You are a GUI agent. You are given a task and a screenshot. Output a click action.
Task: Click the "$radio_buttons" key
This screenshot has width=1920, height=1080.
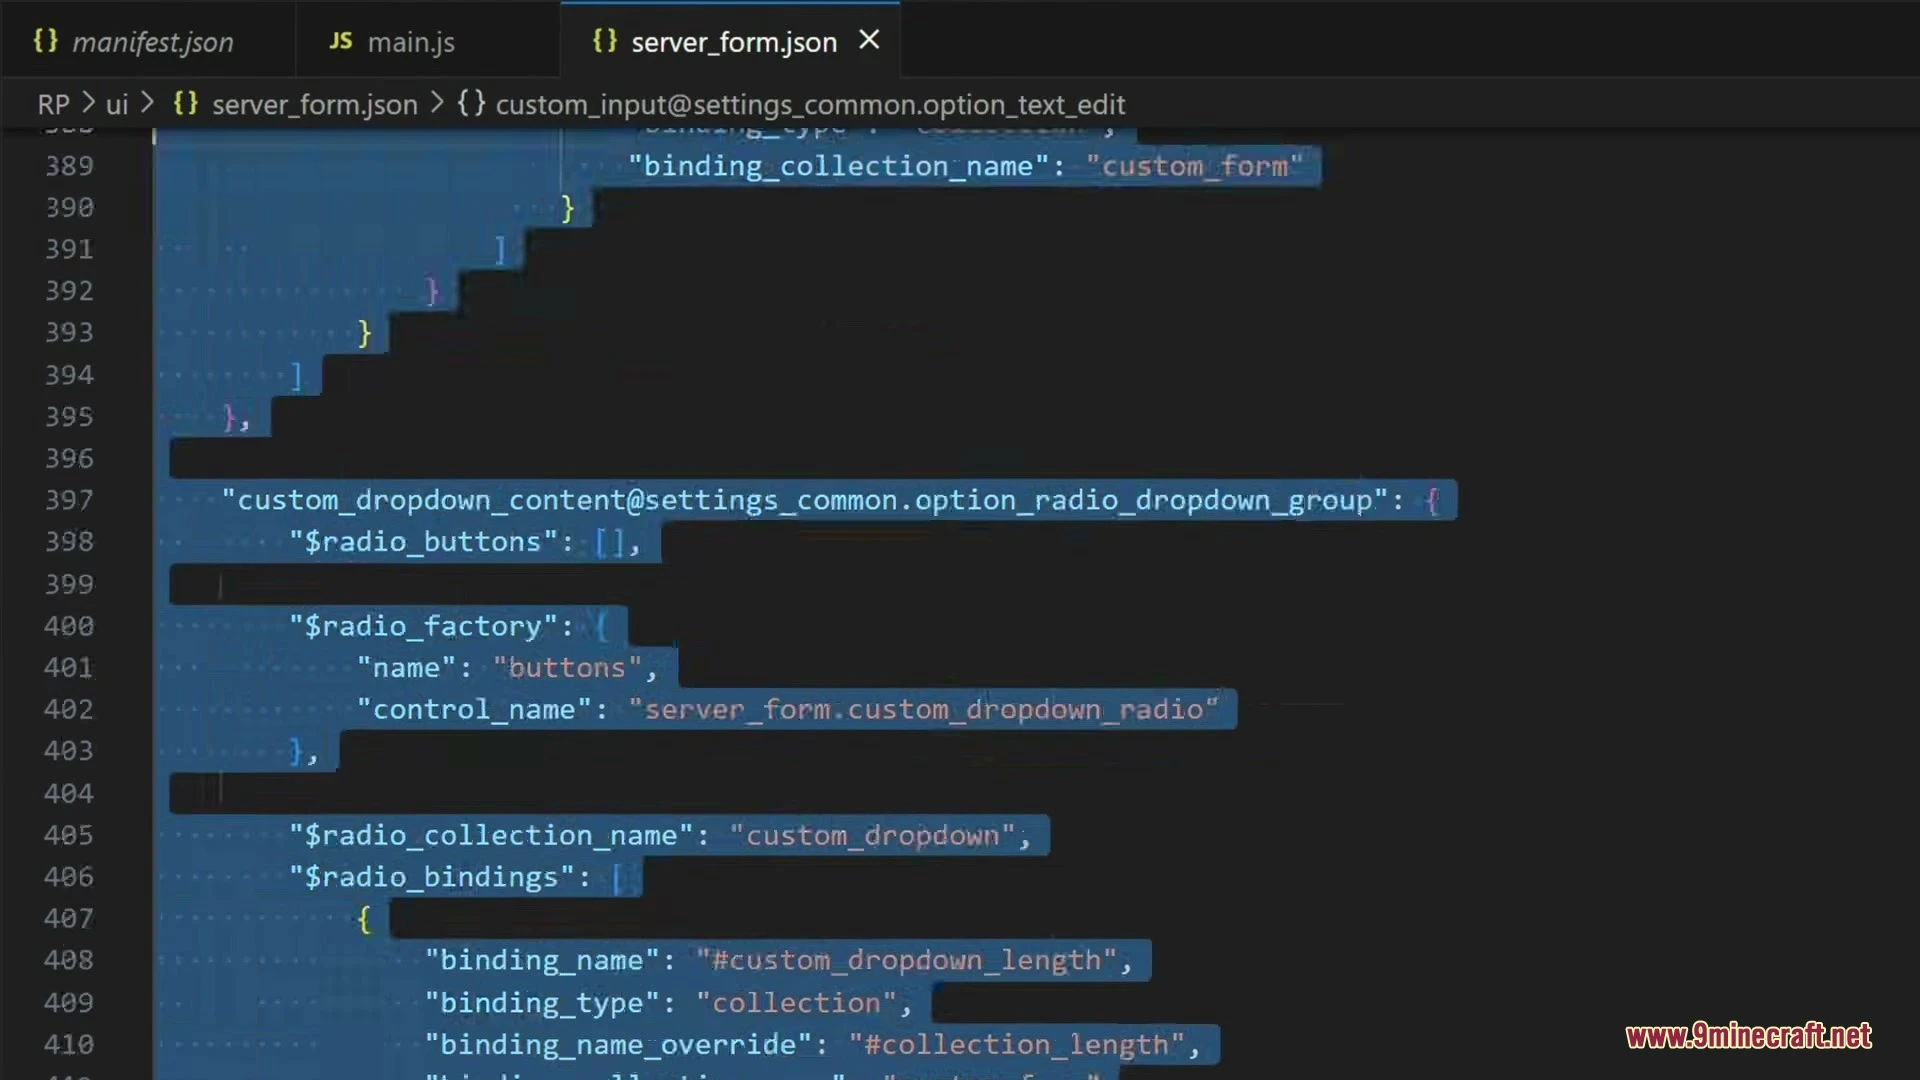click(424, 542)
